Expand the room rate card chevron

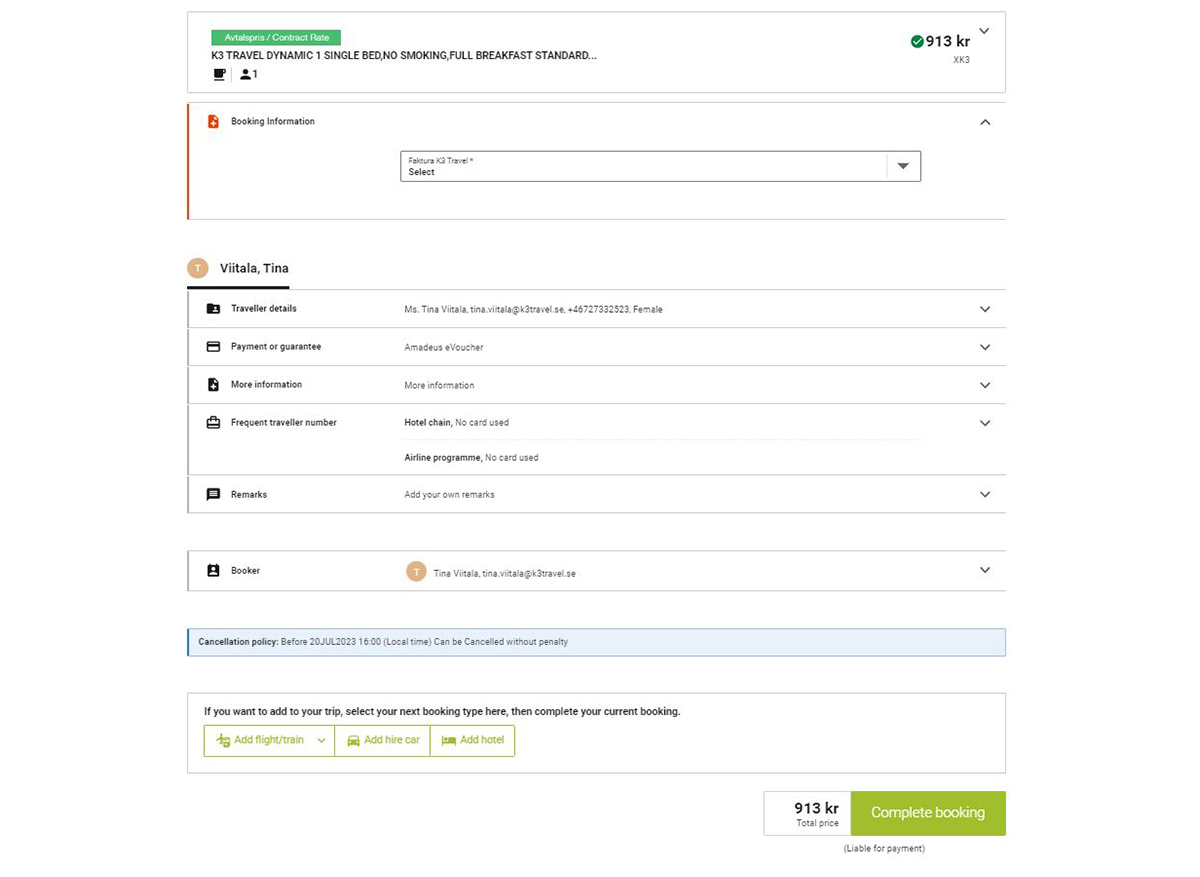click(984, 31)
